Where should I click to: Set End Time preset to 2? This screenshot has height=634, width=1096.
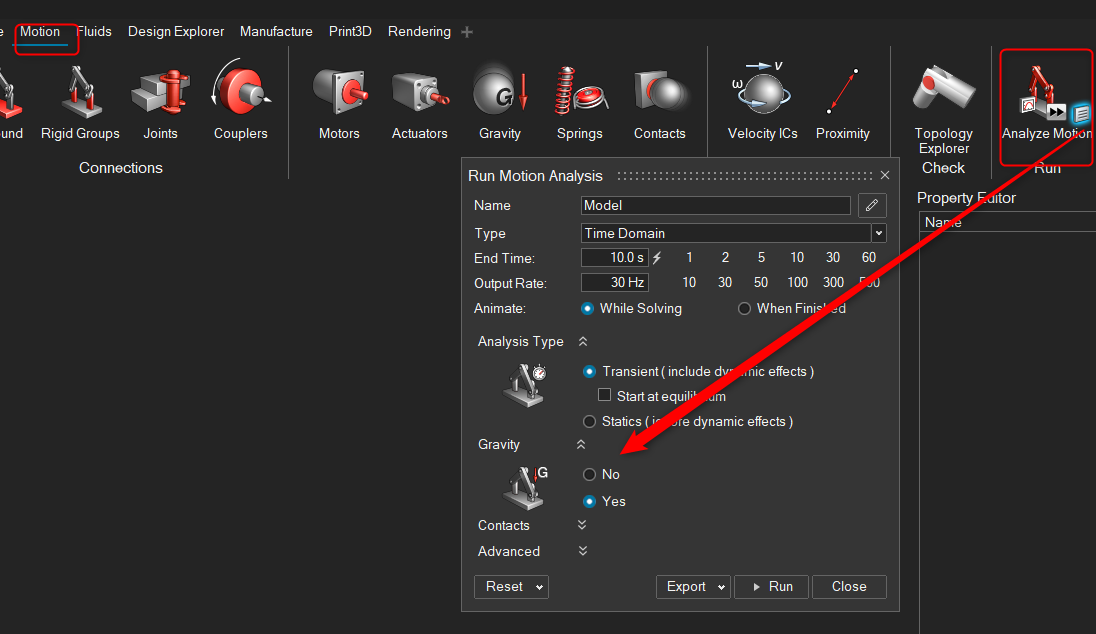coord(726,257)
